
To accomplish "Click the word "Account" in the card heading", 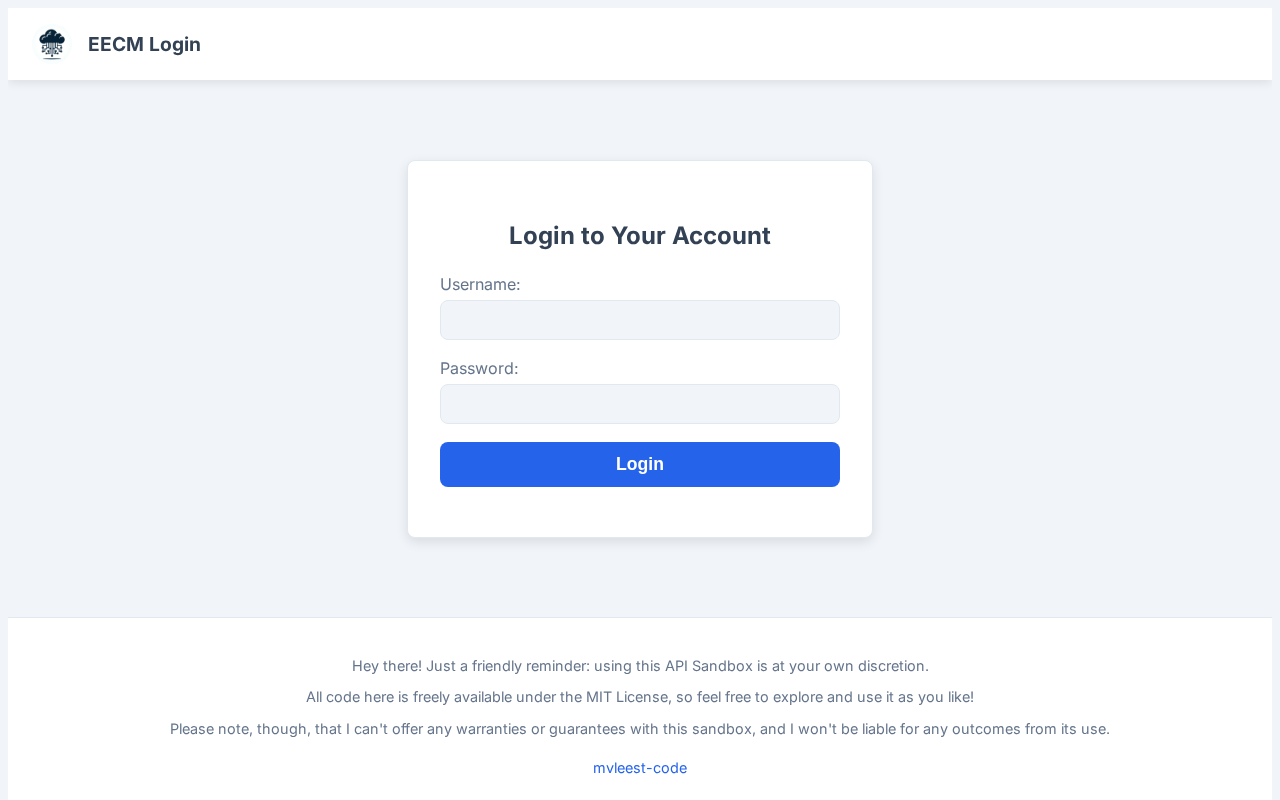I will tap(721, 236).
